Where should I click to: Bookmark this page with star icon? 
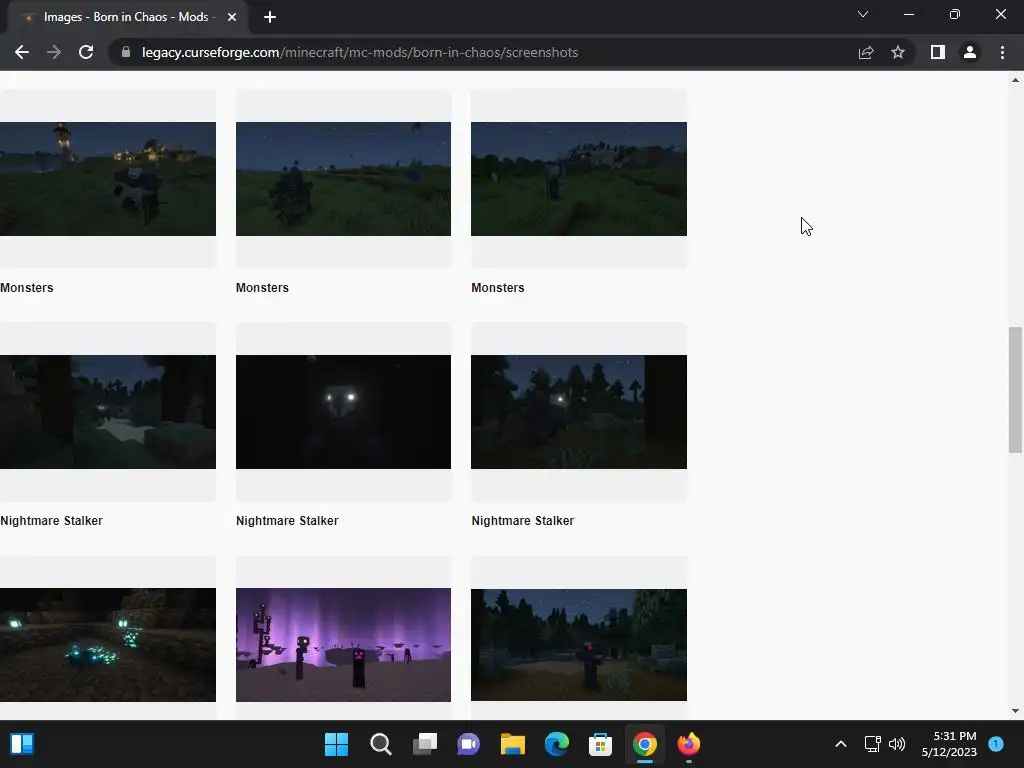pos(898,52)
